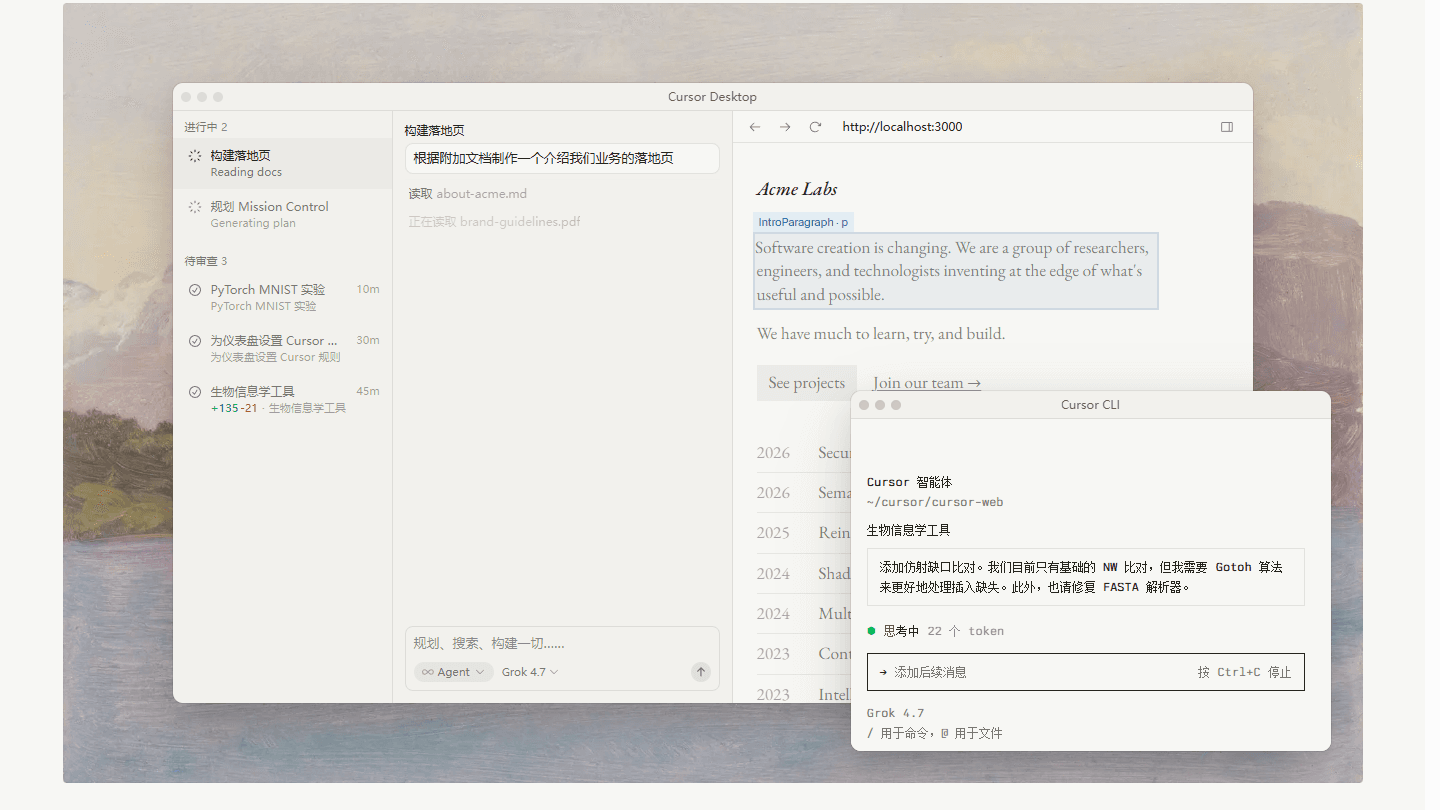Click the CLI prompt box about Gotoh 算法
Screen dimensions: 1440x810
[x=1086, y=577]
